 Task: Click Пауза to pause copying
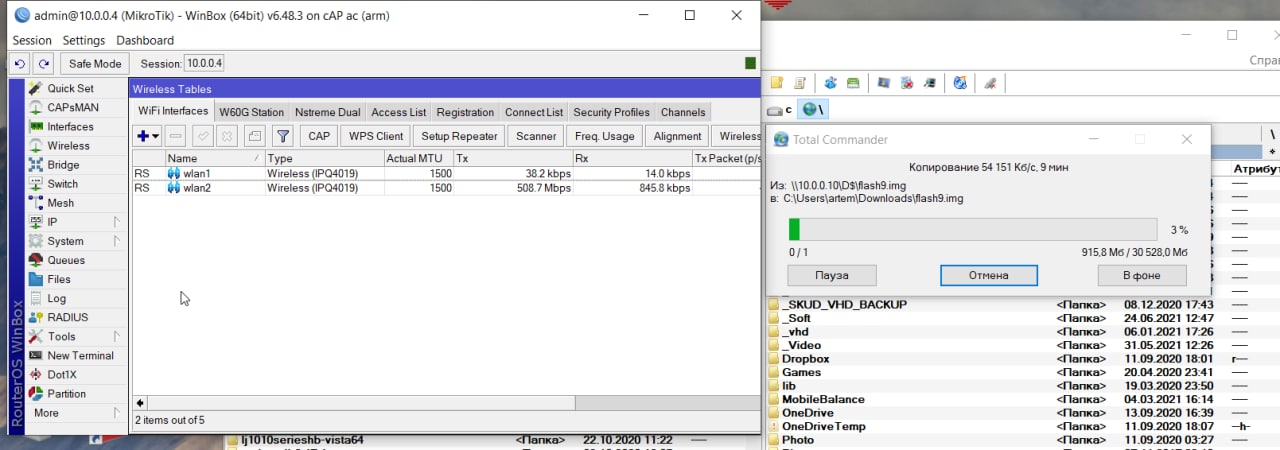pyautogui.click(x=832, y=275)
